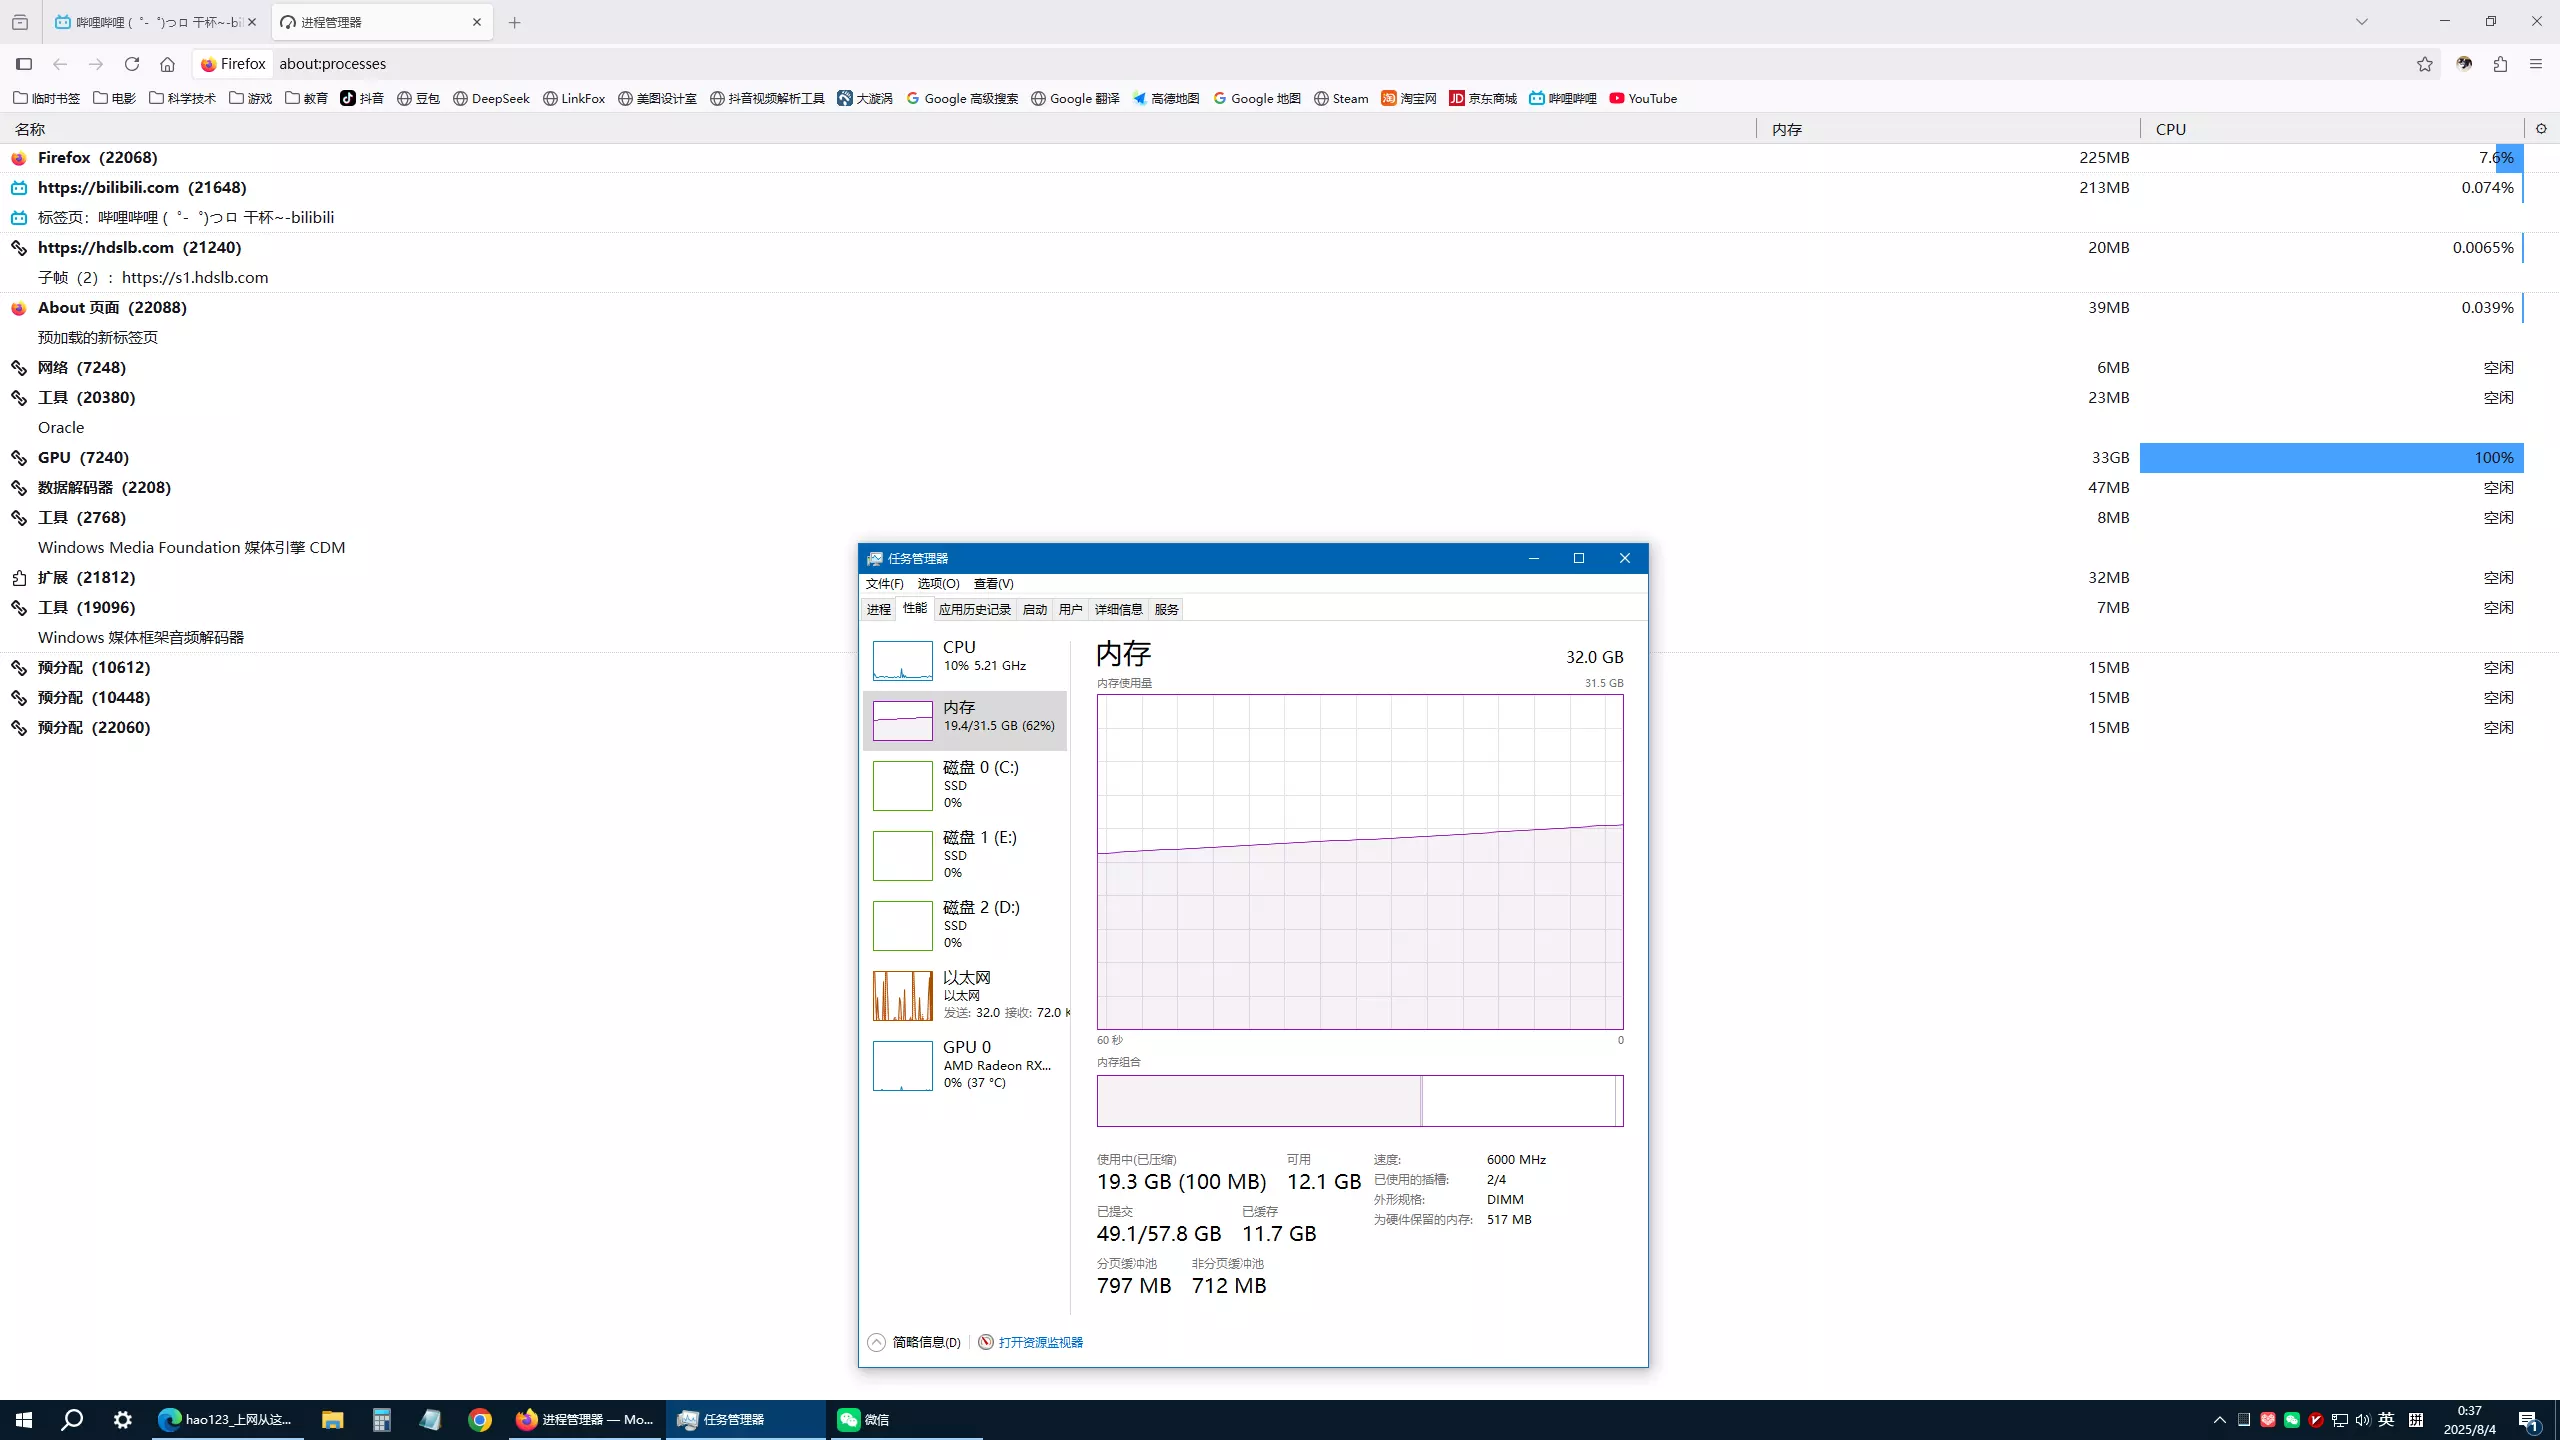This screenshot has height=1440, width=2560.
Task: Toggle the bookmark star for this page
Action: pos(2424,63)
